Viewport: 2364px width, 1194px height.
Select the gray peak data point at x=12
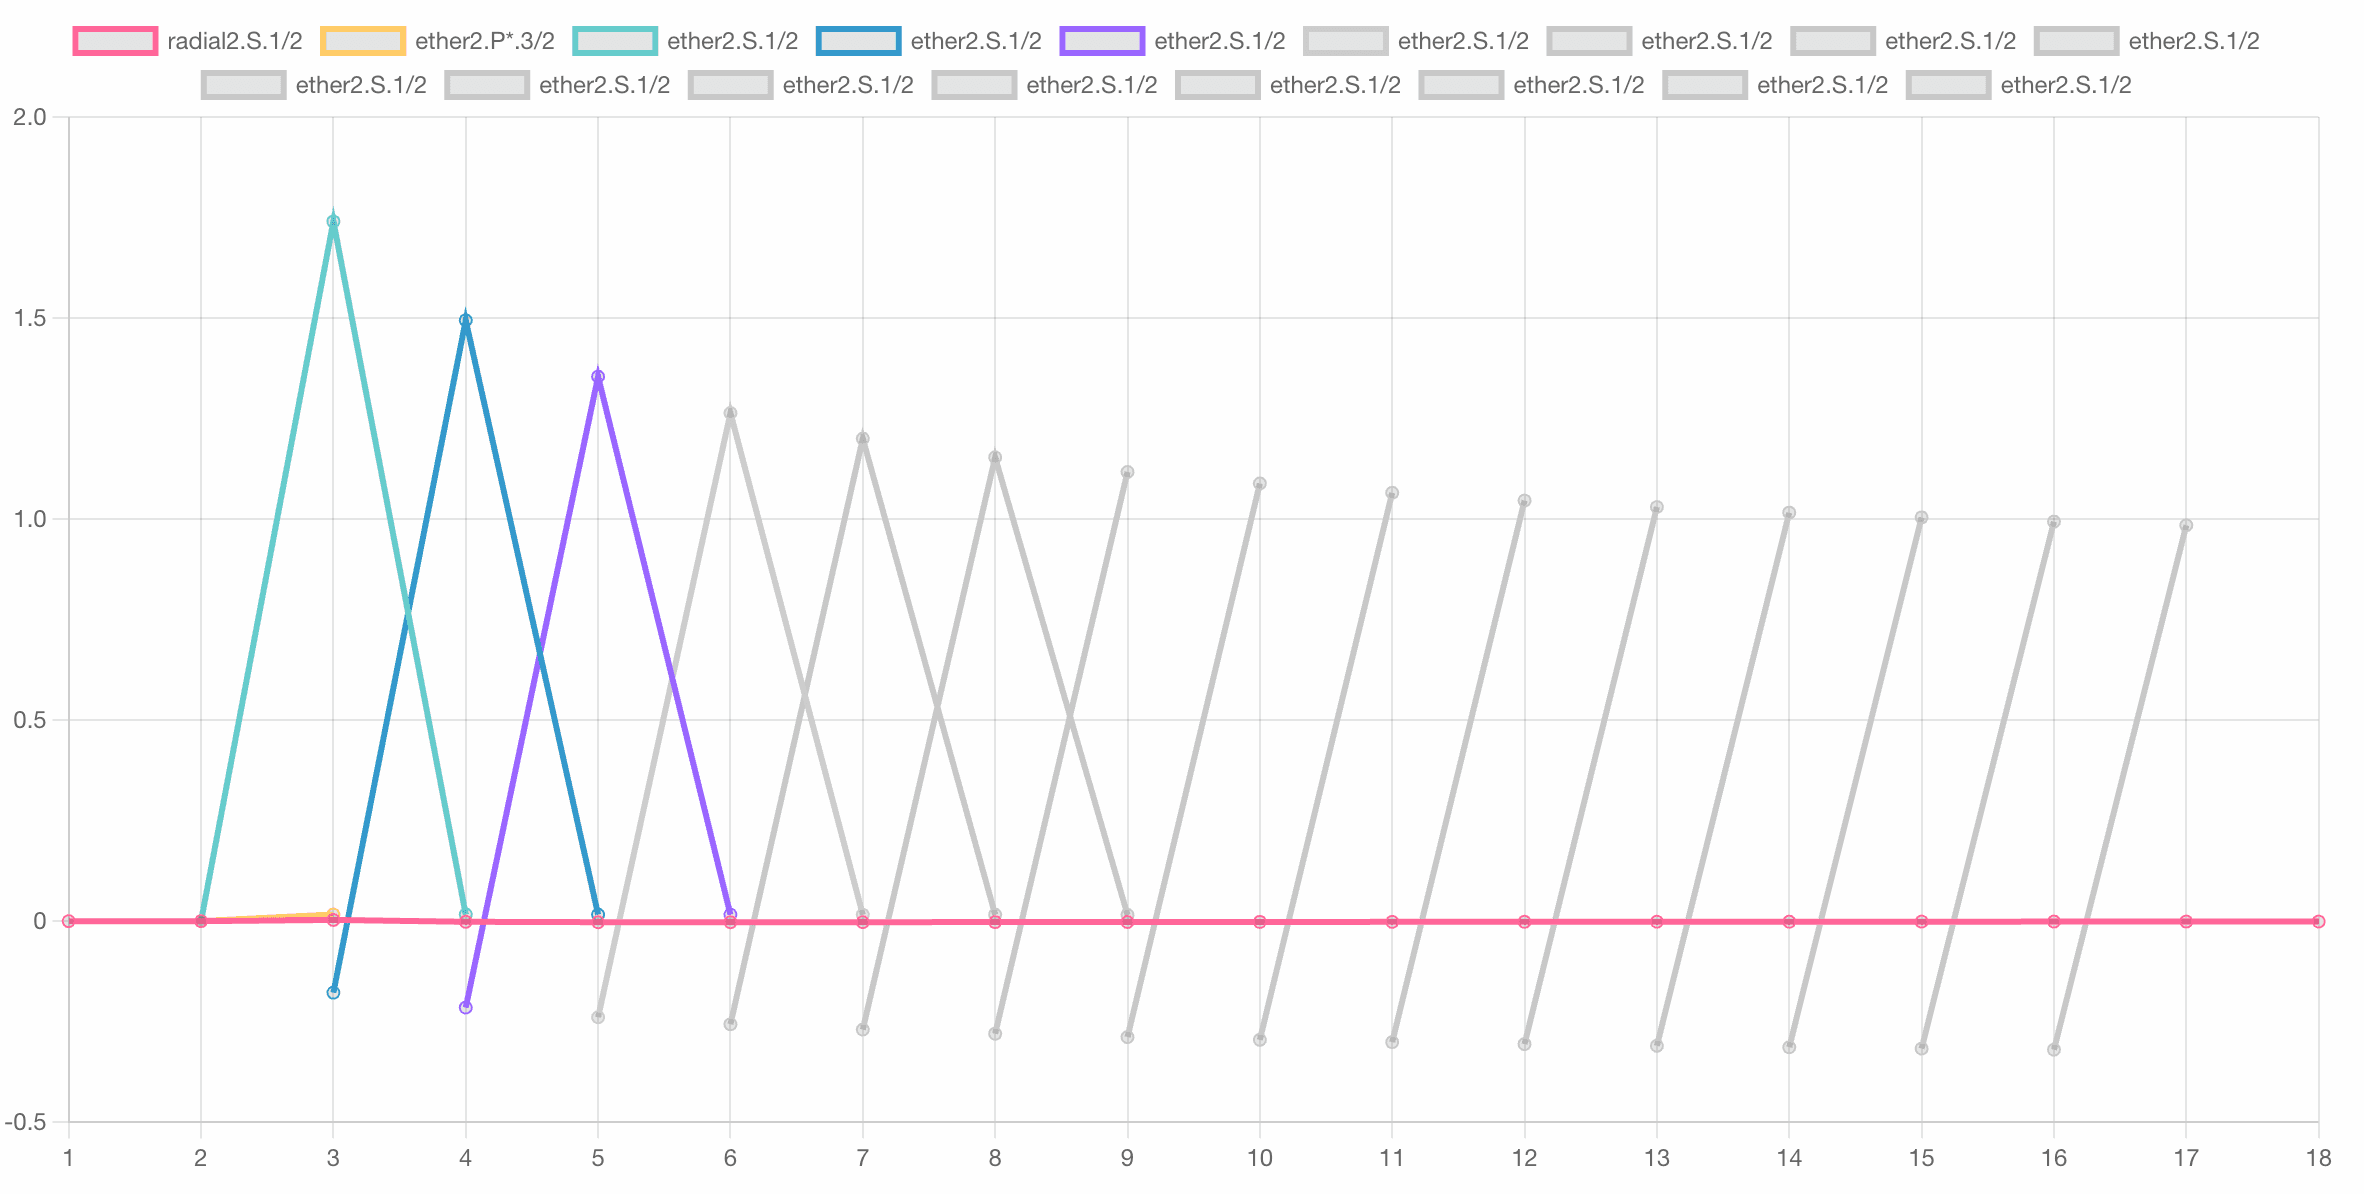[1524, 501]
